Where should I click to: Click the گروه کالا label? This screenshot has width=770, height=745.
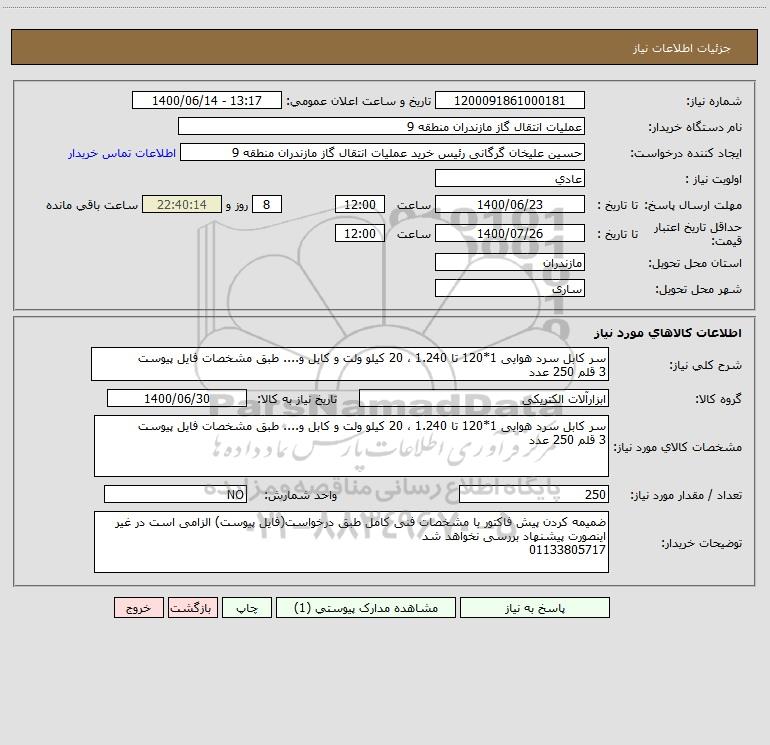pyautogui.click(x=718, y=399)
